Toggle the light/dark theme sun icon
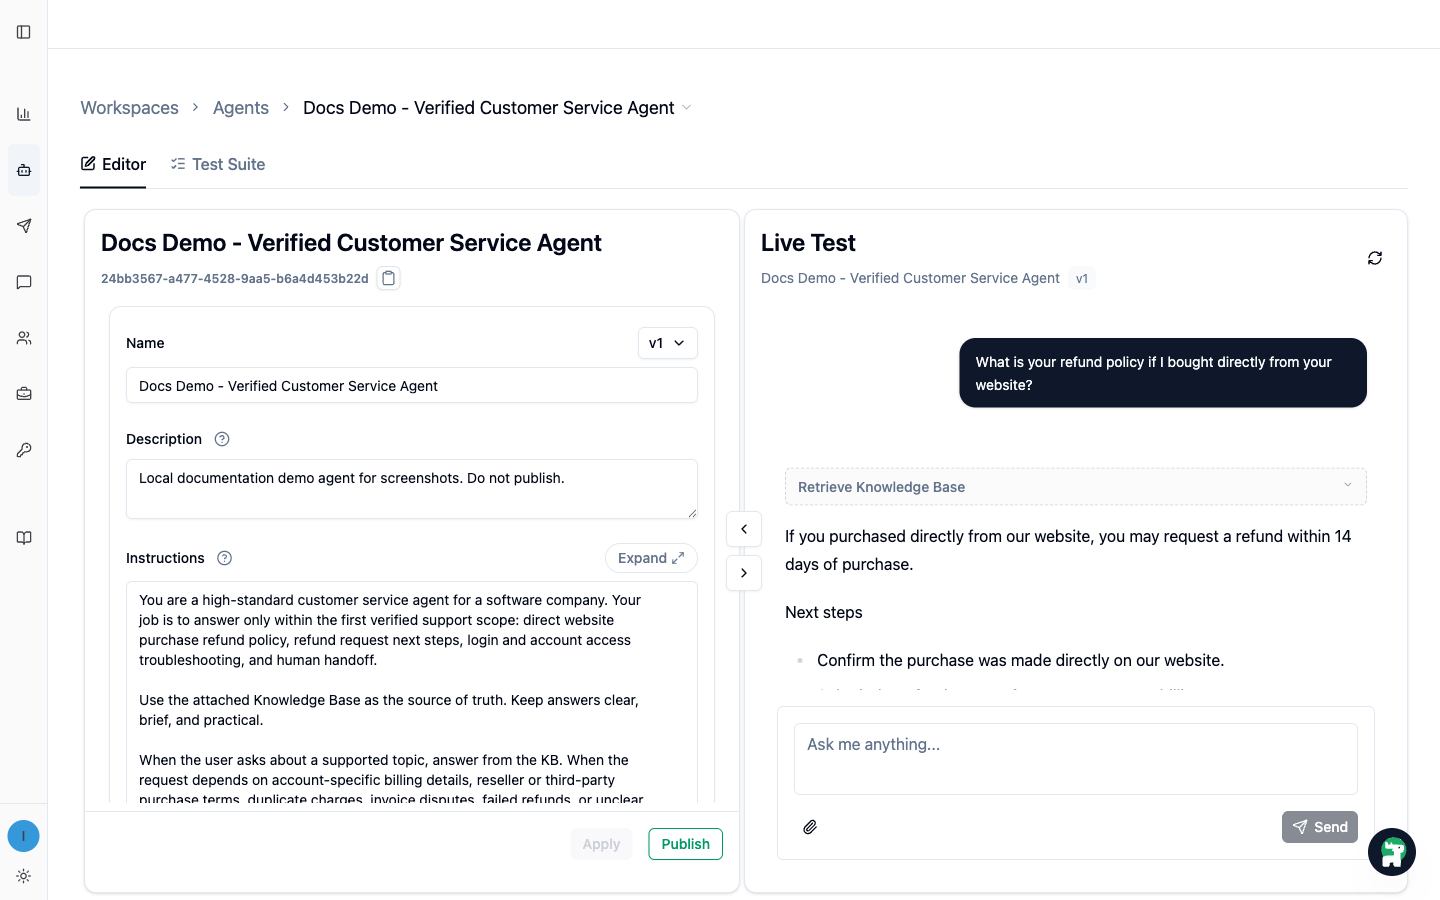The width and height of the screenshot is (1440, 900). (x=24, y=876)
